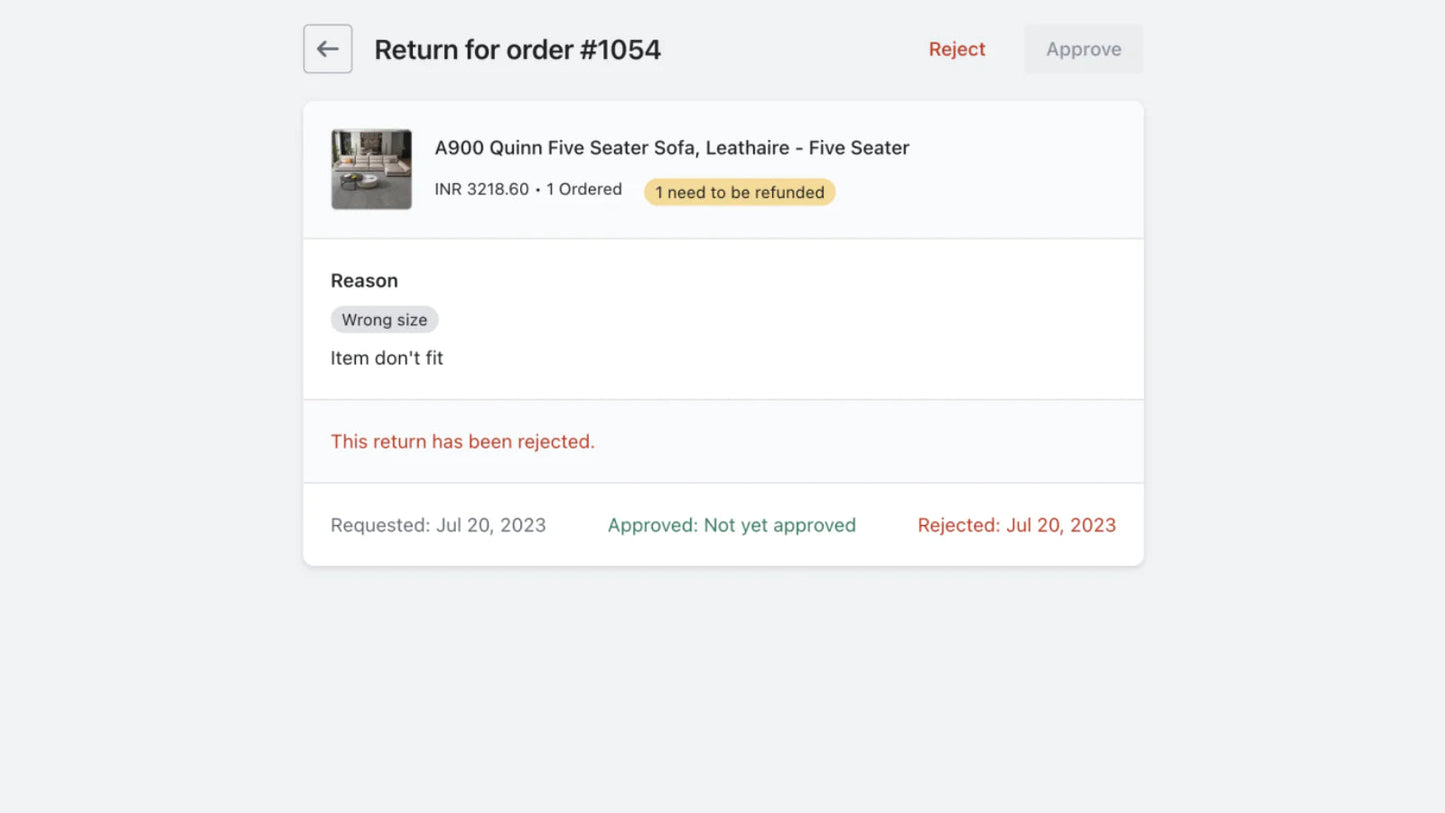Click the Rejected: Jul 20, 2023 date

coord(1016,525)
